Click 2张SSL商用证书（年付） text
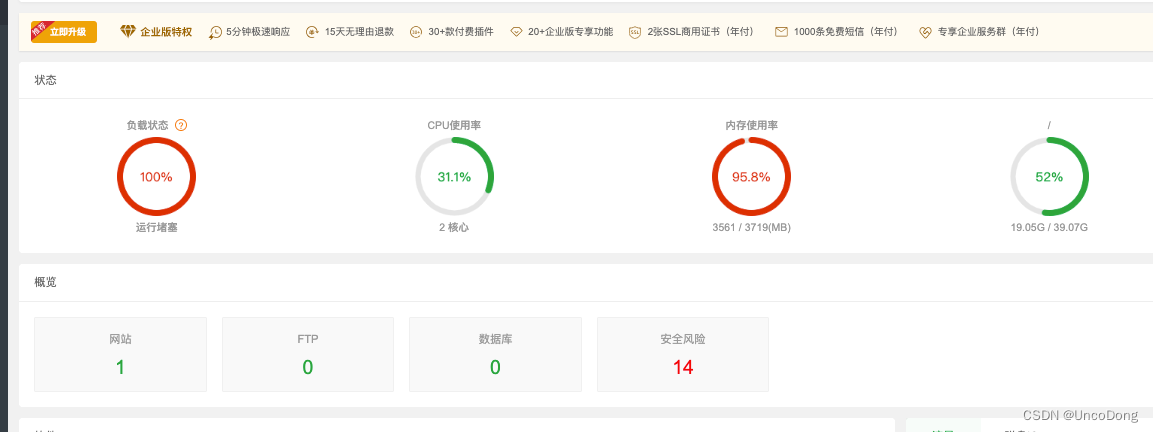Image resolution: width=1153 pixels, height=432 pixels. click(702, 32)
